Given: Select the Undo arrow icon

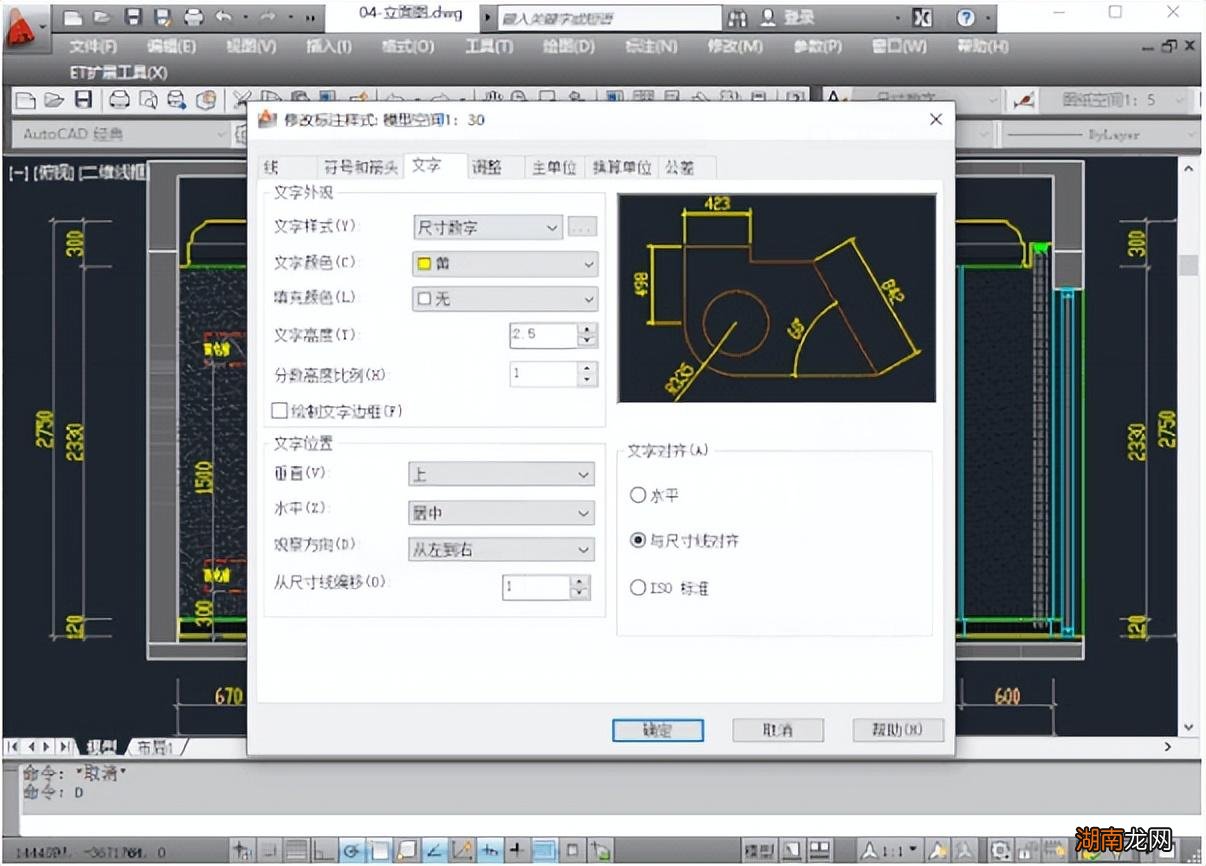Looking at the screenshot, I should [x=223, y=17].
